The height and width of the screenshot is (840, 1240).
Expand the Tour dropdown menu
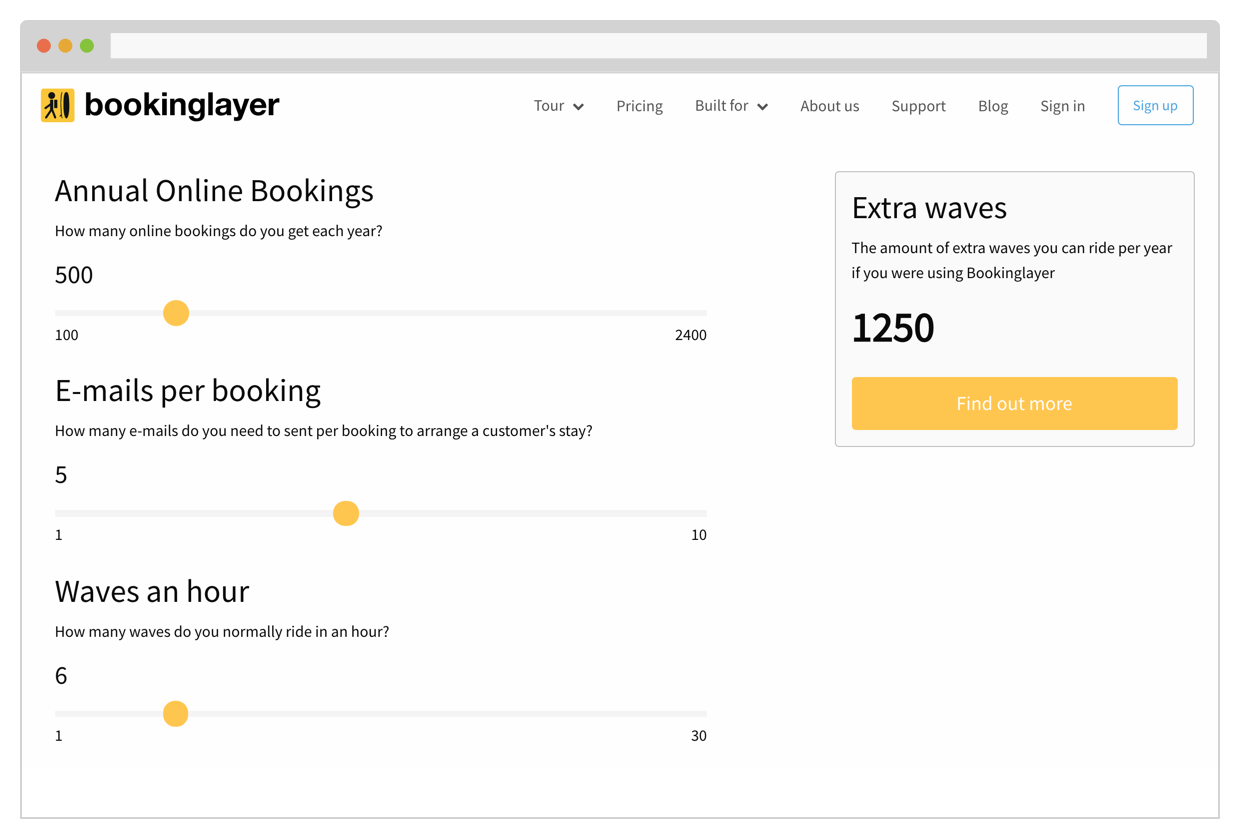558,106
